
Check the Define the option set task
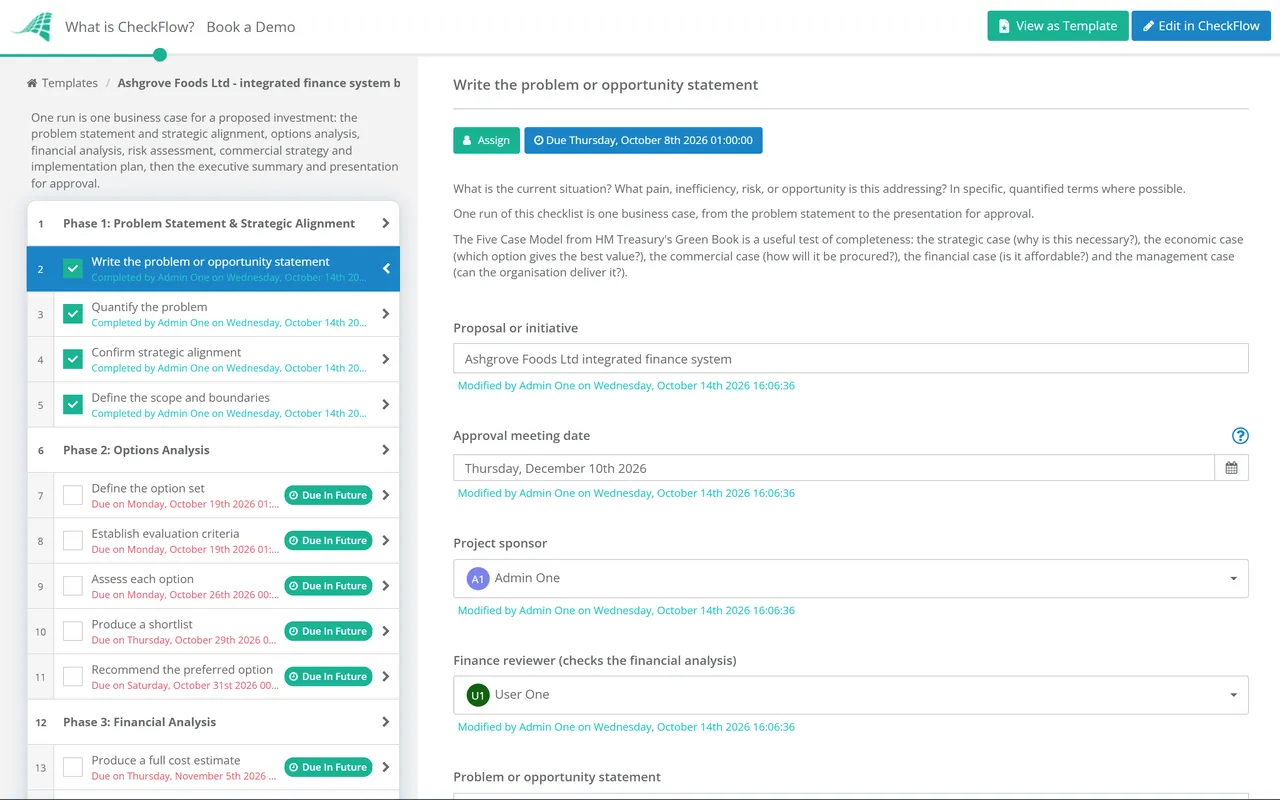(x=73, y=495)
